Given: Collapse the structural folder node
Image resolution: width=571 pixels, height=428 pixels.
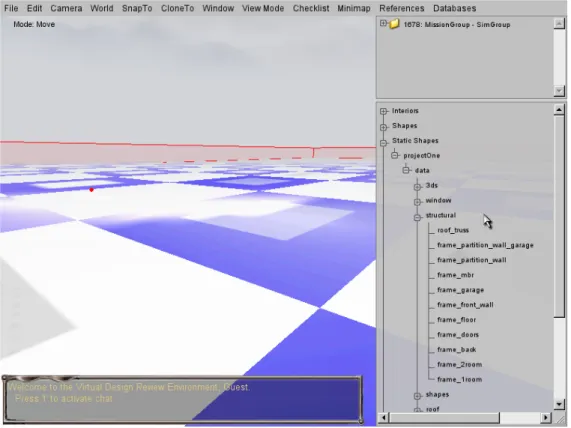Looking at the screenshot, I should coord(417,217).
